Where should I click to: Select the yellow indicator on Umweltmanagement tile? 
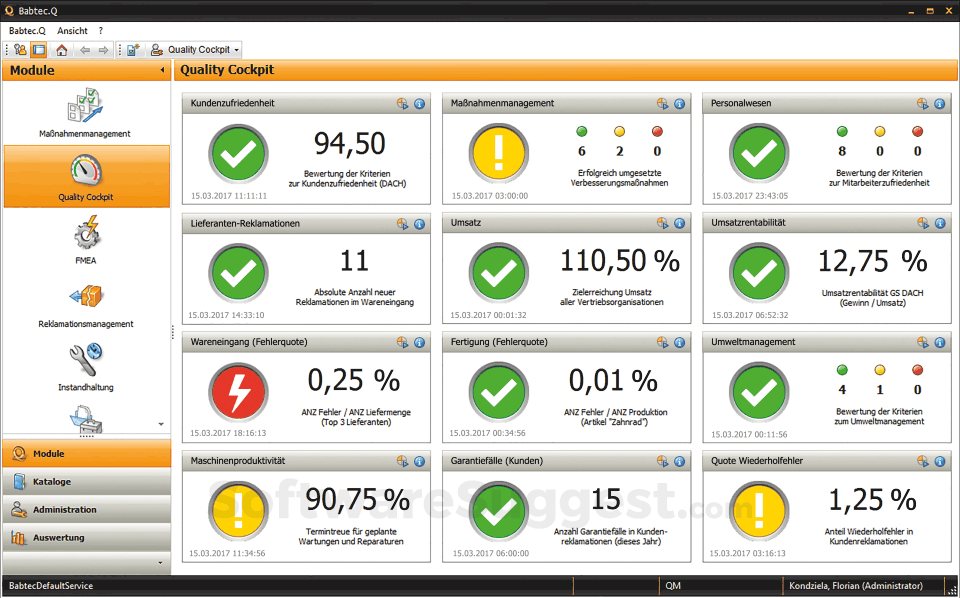(881, 369)
